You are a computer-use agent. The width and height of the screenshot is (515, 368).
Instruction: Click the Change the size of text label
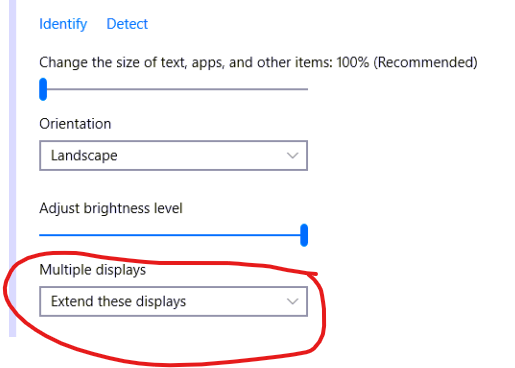pos(186,62)
